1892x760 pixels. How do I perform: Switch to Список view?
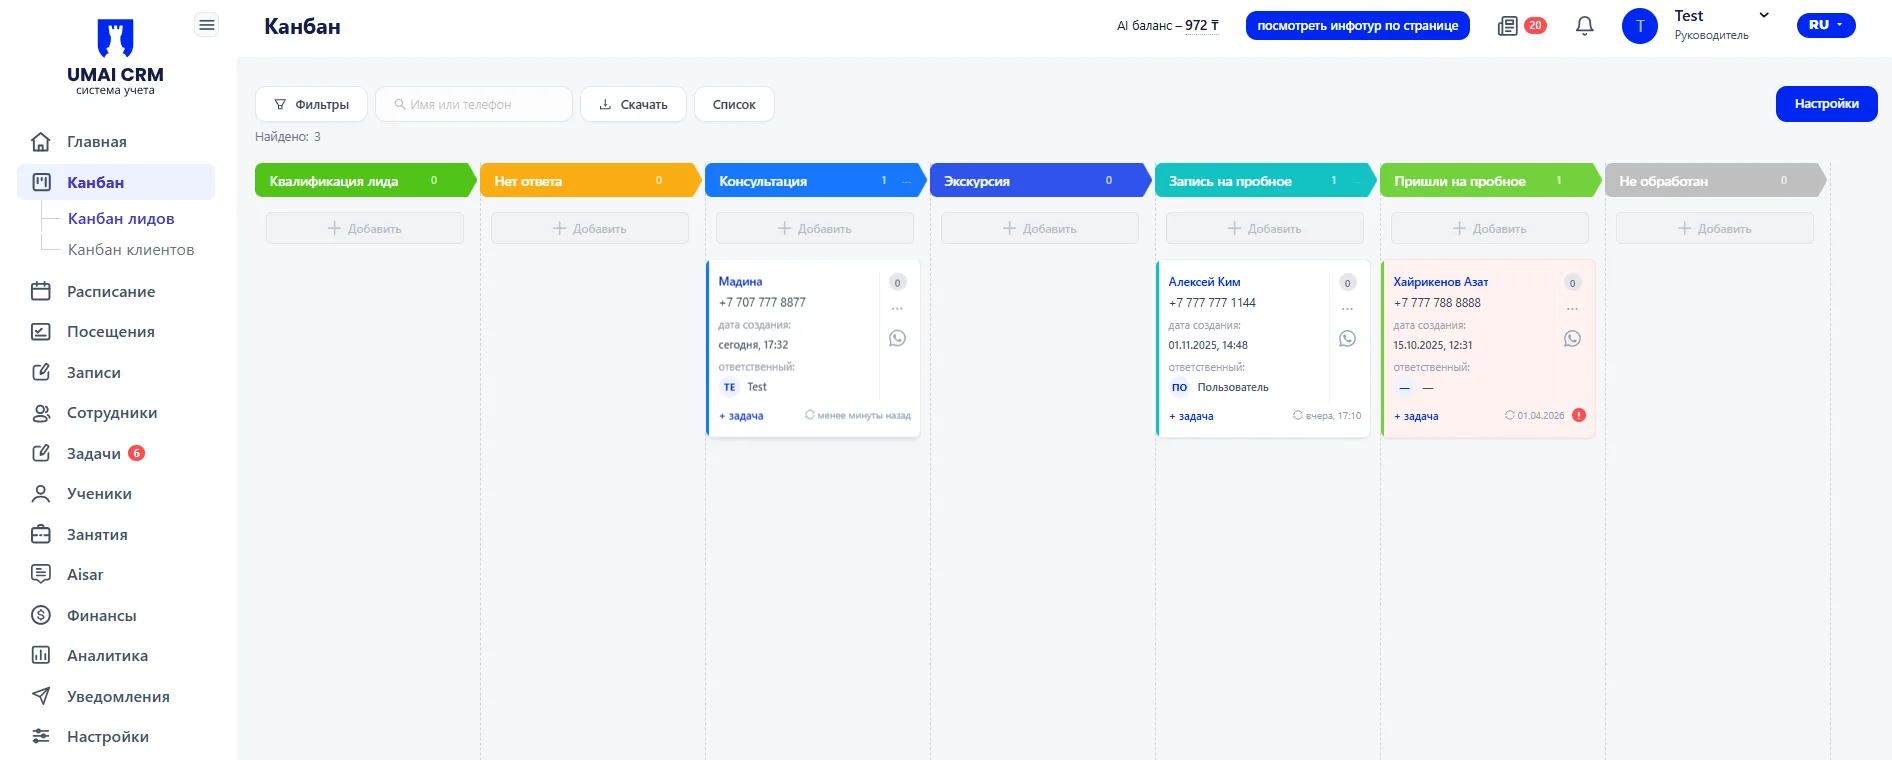(x=734, y=104)
